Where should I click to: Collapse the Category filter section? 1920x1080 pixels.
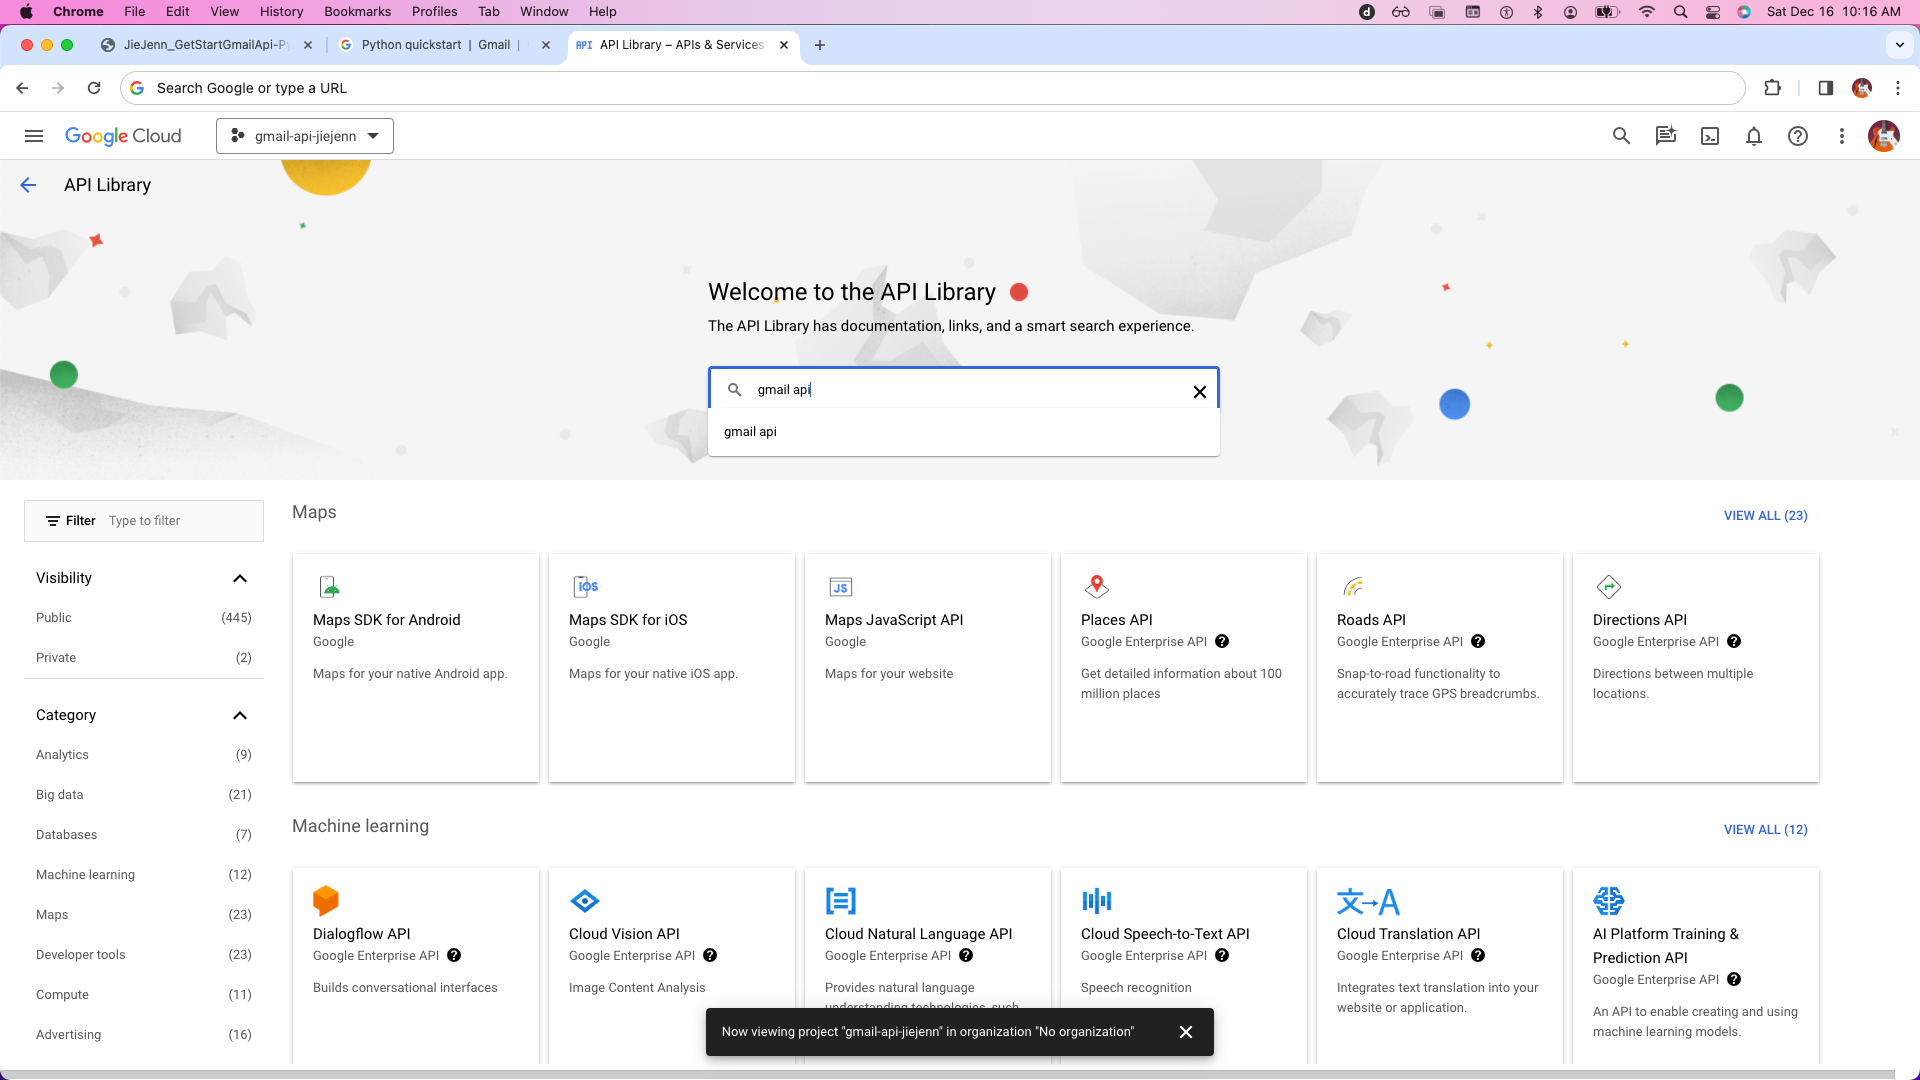click(x=240, y=715)
